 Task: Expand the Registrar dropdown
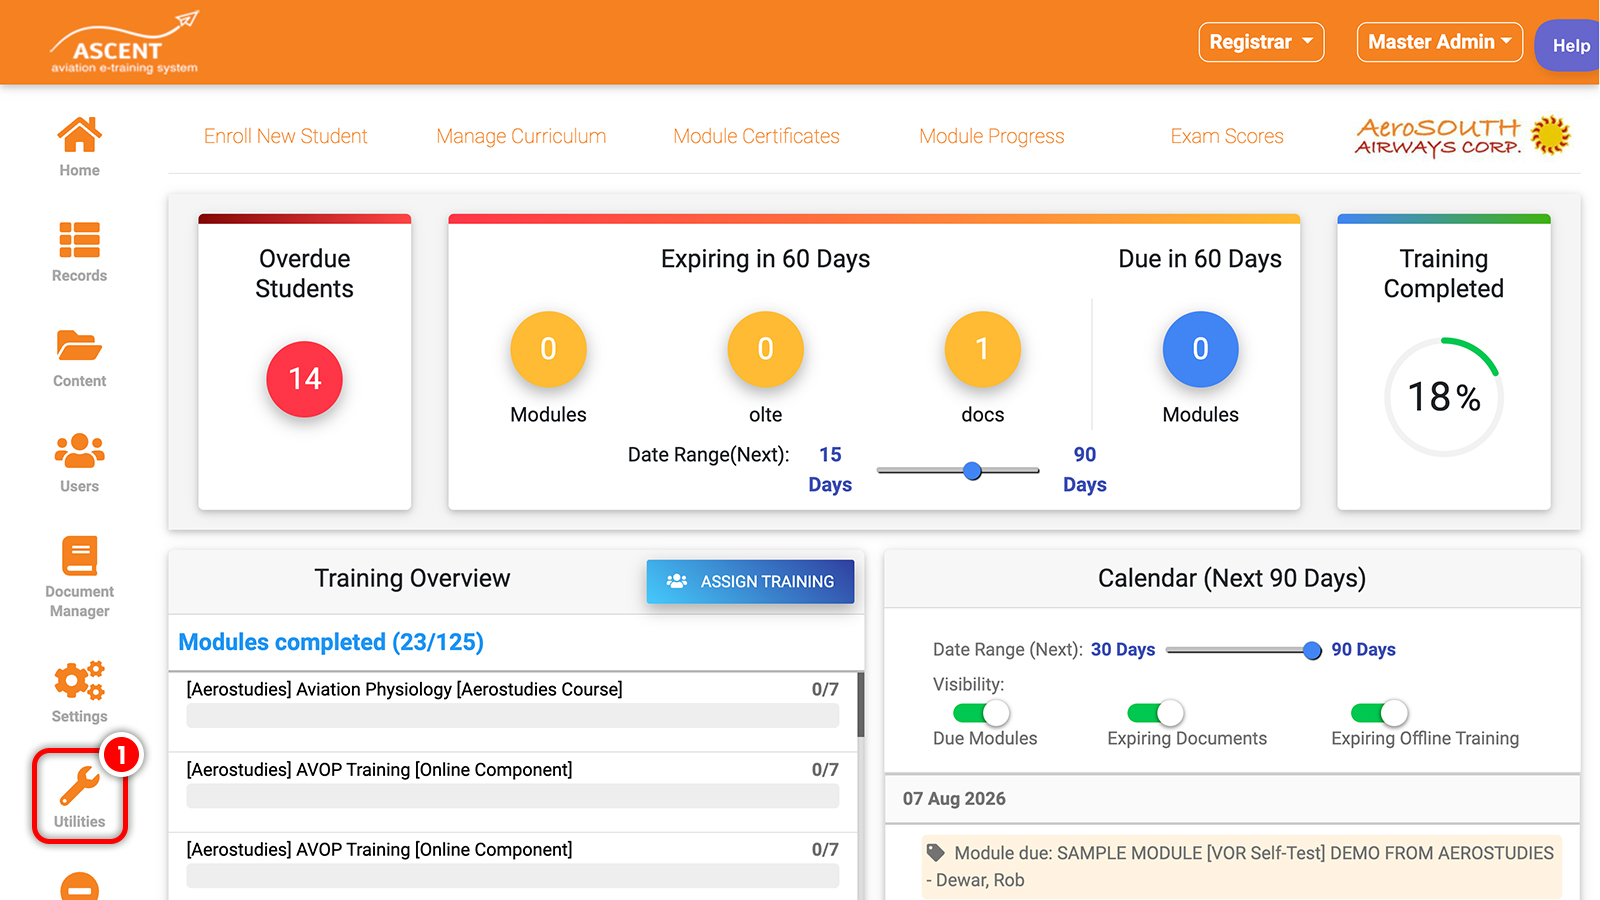coord(1261,42)
